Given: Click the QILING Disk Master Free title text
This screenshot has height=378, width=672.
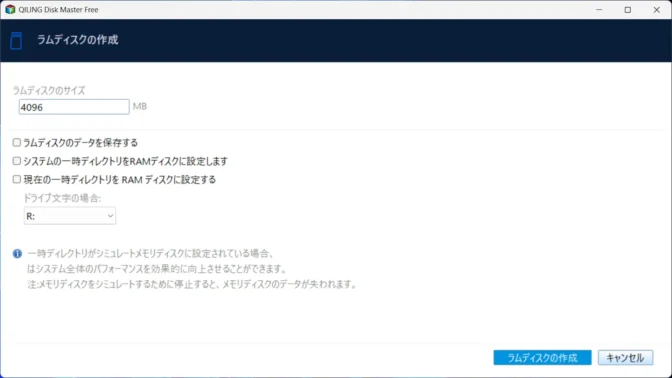Looking at the screenshot, I should click(58, 9).
